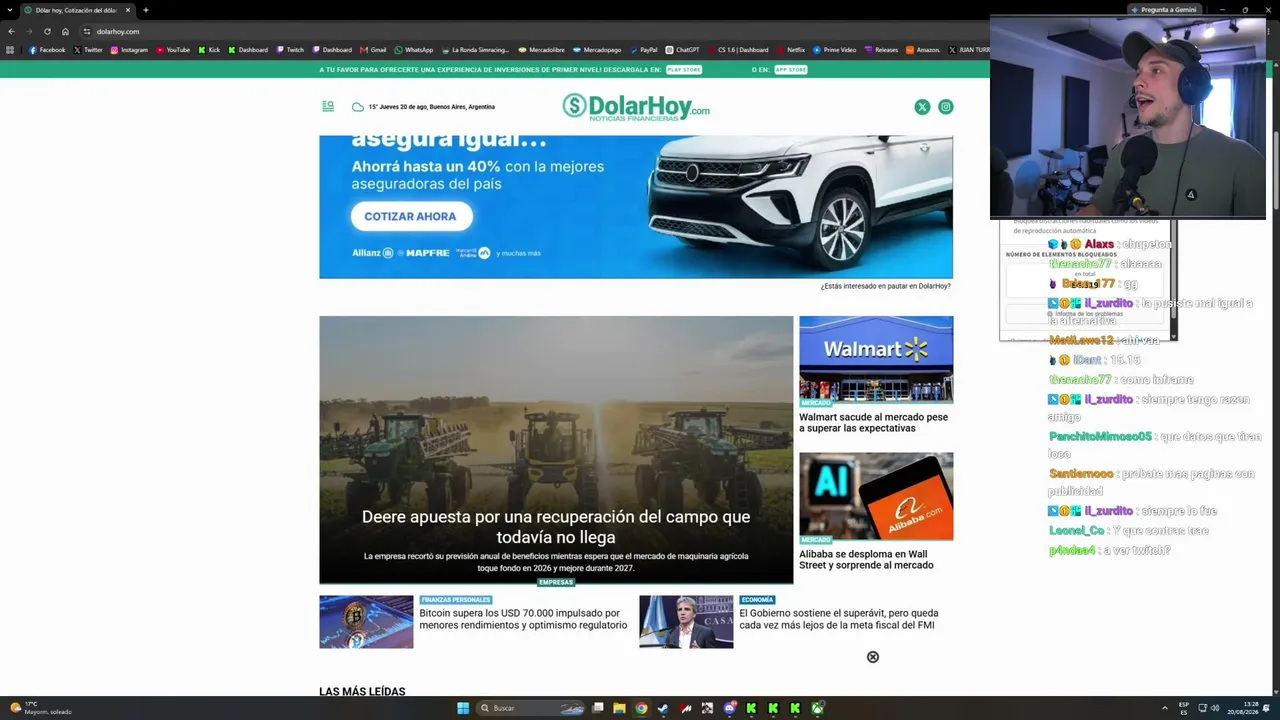
Task: Click the Gobierno superávit article thumbnail
Action: [x=686, y=622]
